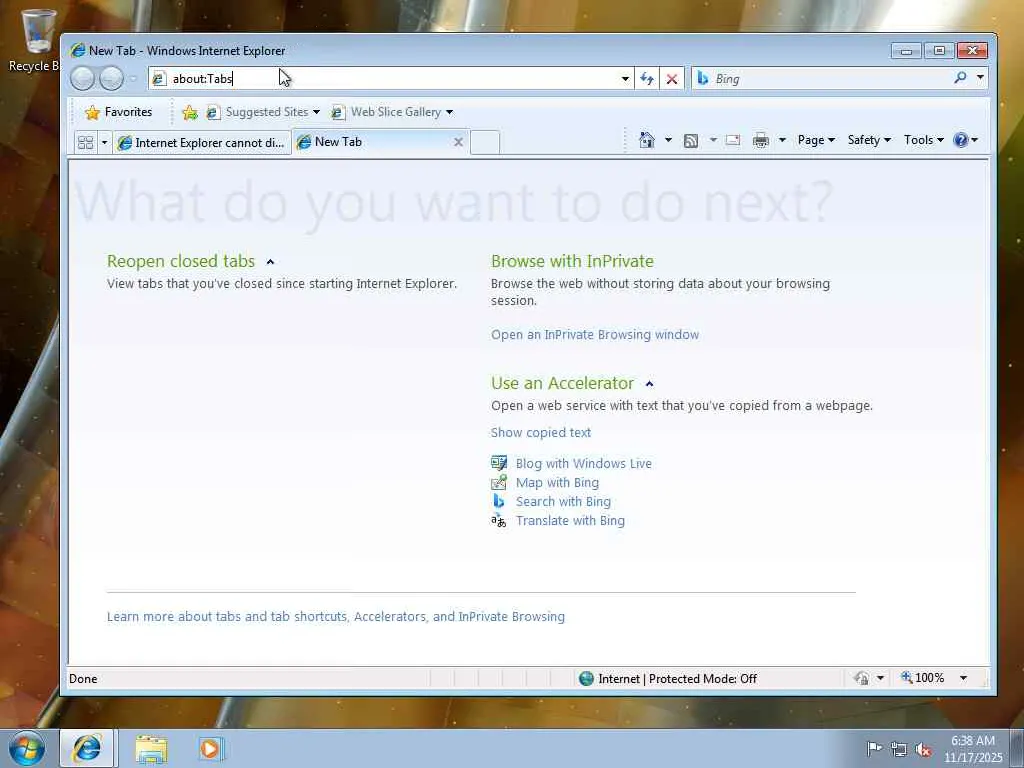Image resolution: width=1024 pixels, height=768 pixels.
Task: Click the Refresh page icon
Action: pyautogui.click(x=647, y=78)
